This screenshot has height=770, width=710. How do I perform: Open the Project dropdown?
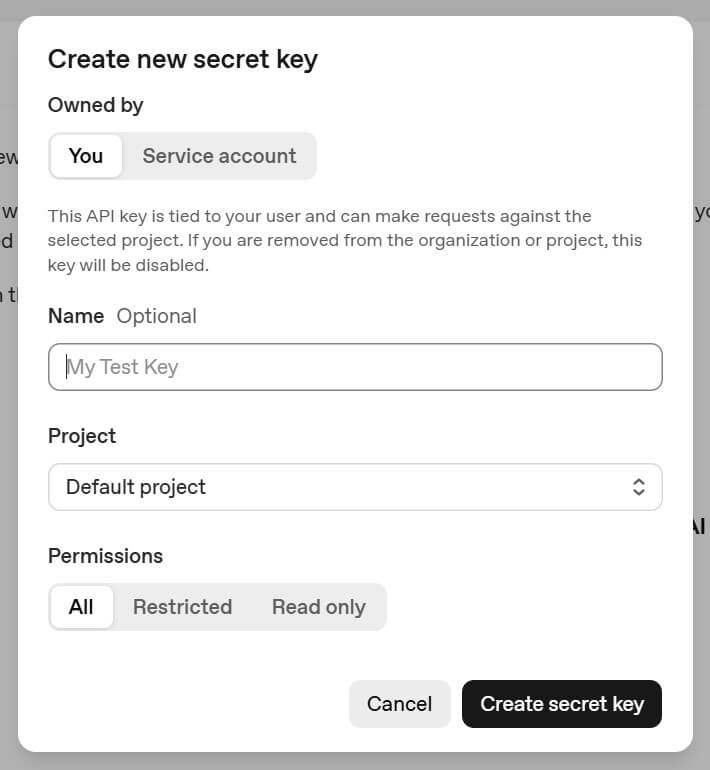[355, 487]
